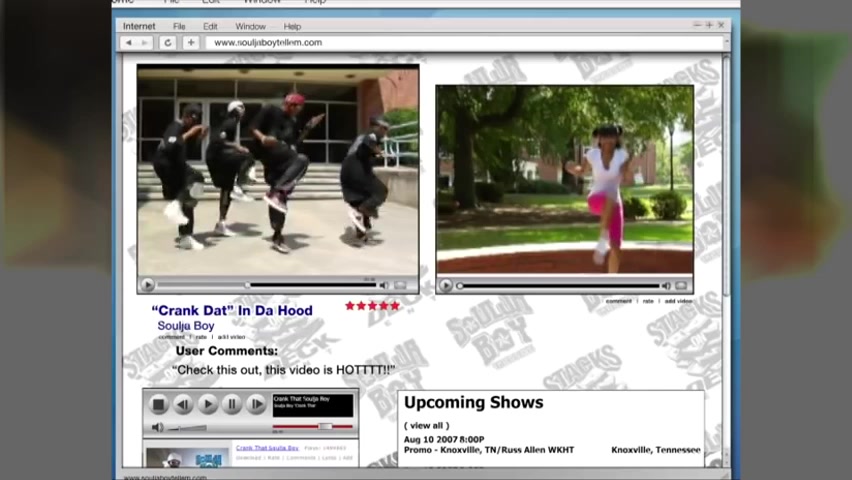Reload the page with the refresh button
The image size is (852, 480).
click(168, 42)
